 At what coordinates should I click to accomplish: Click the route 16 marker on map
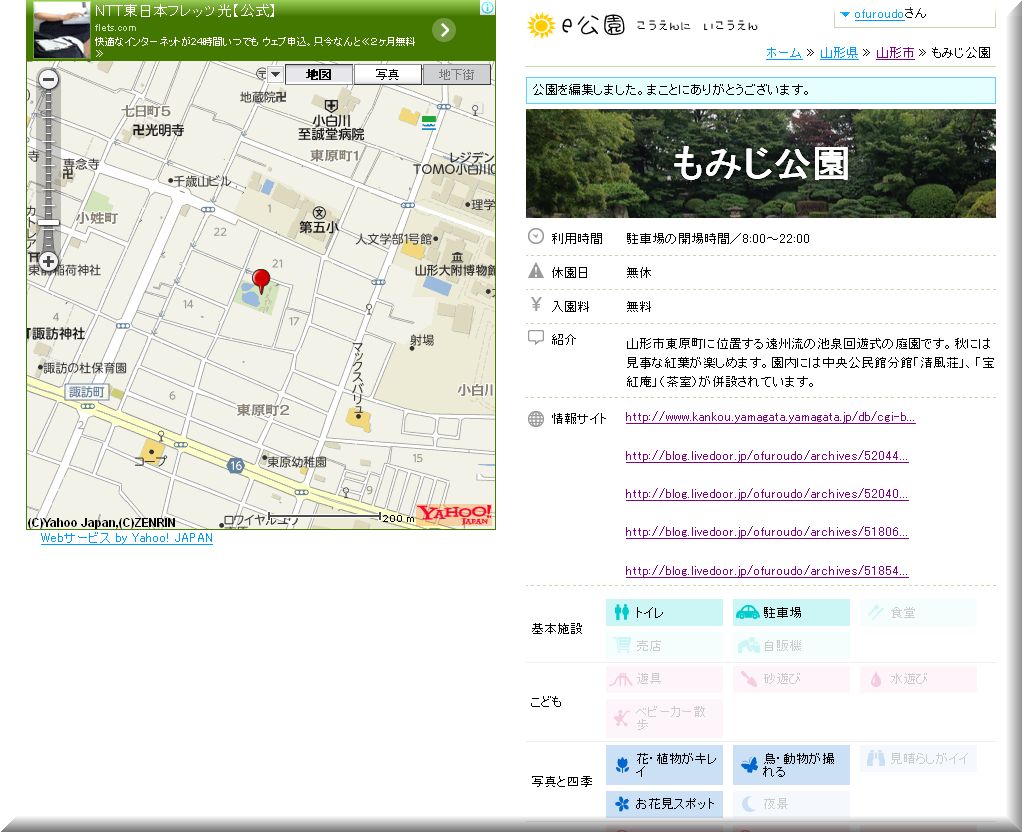pyautogui.click(x=236, y=466)
